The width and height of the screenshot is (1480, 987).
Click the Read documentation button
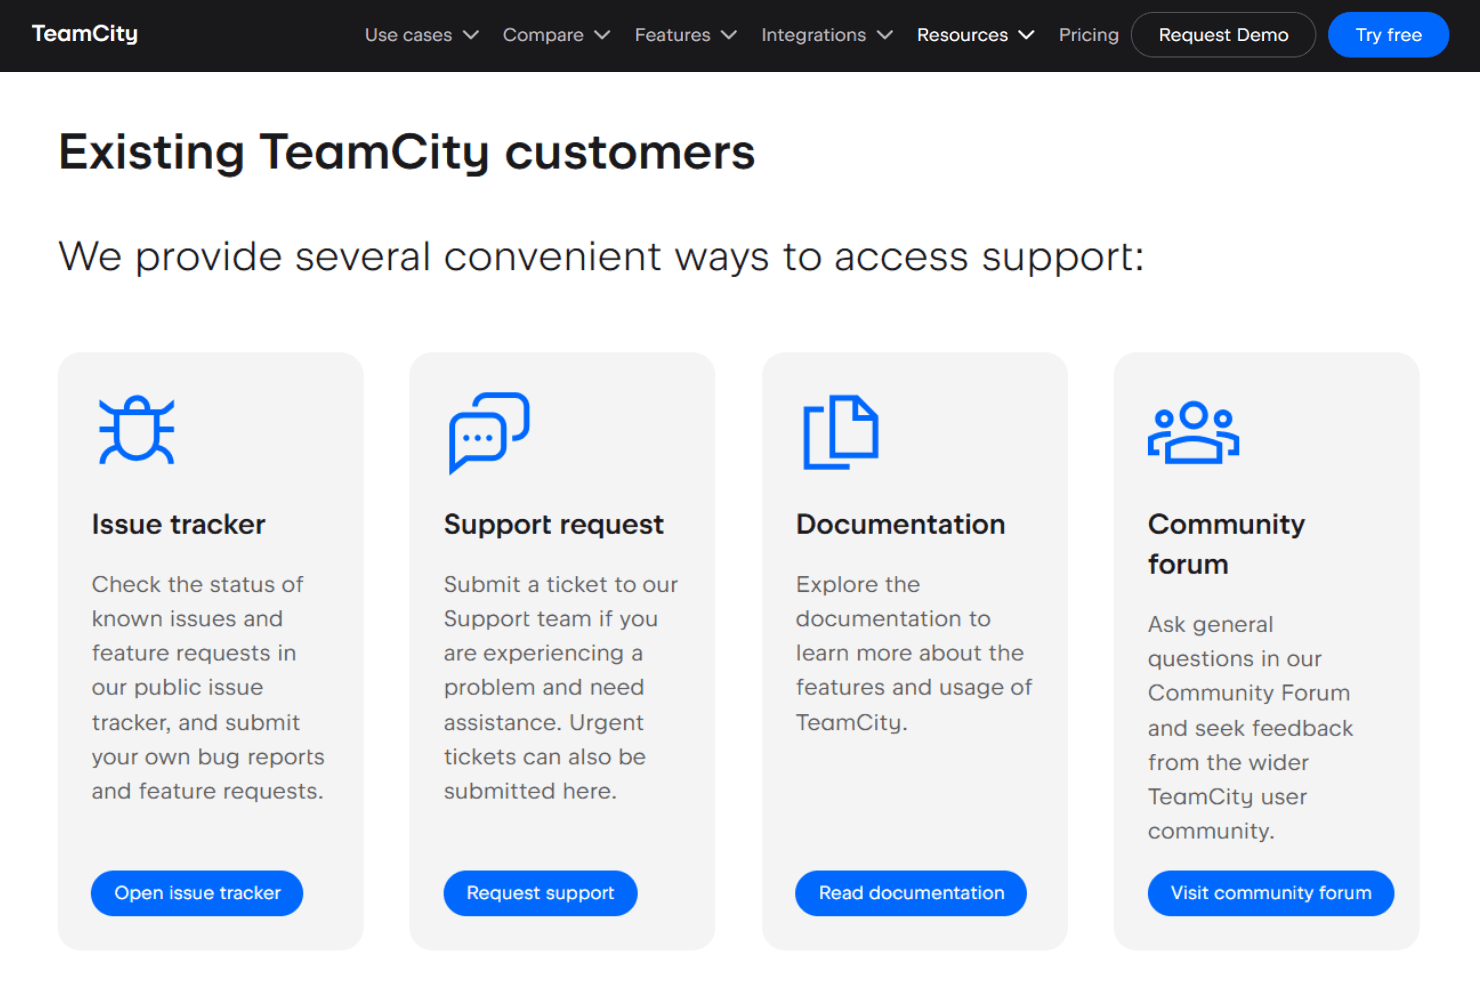pyautogui.click(x=911, y=893)
